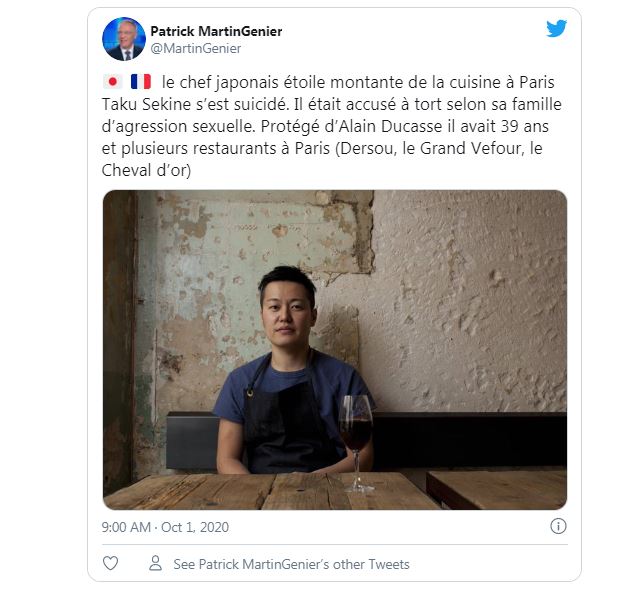Visit the @MartinGenier handle link
This screenshot has width=643, height=602.
coord(196,48)
